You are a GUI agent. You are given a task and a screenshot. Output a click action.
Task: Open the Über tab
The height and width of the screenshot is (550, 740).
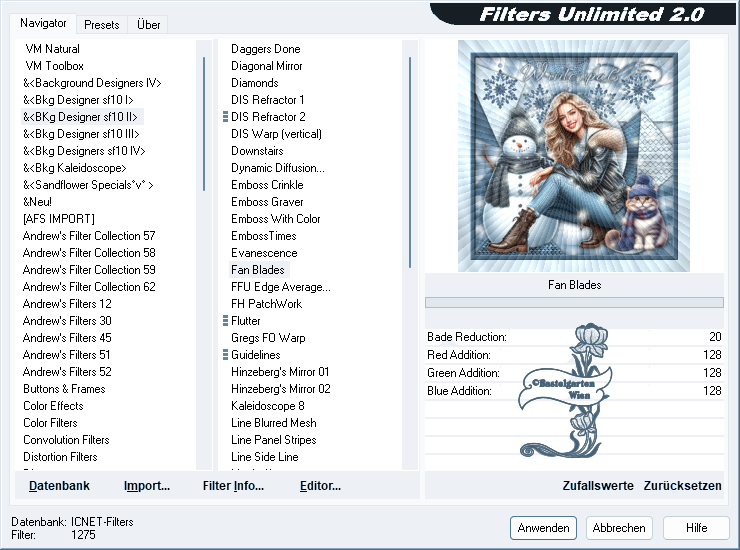click(x=148, y=25)
